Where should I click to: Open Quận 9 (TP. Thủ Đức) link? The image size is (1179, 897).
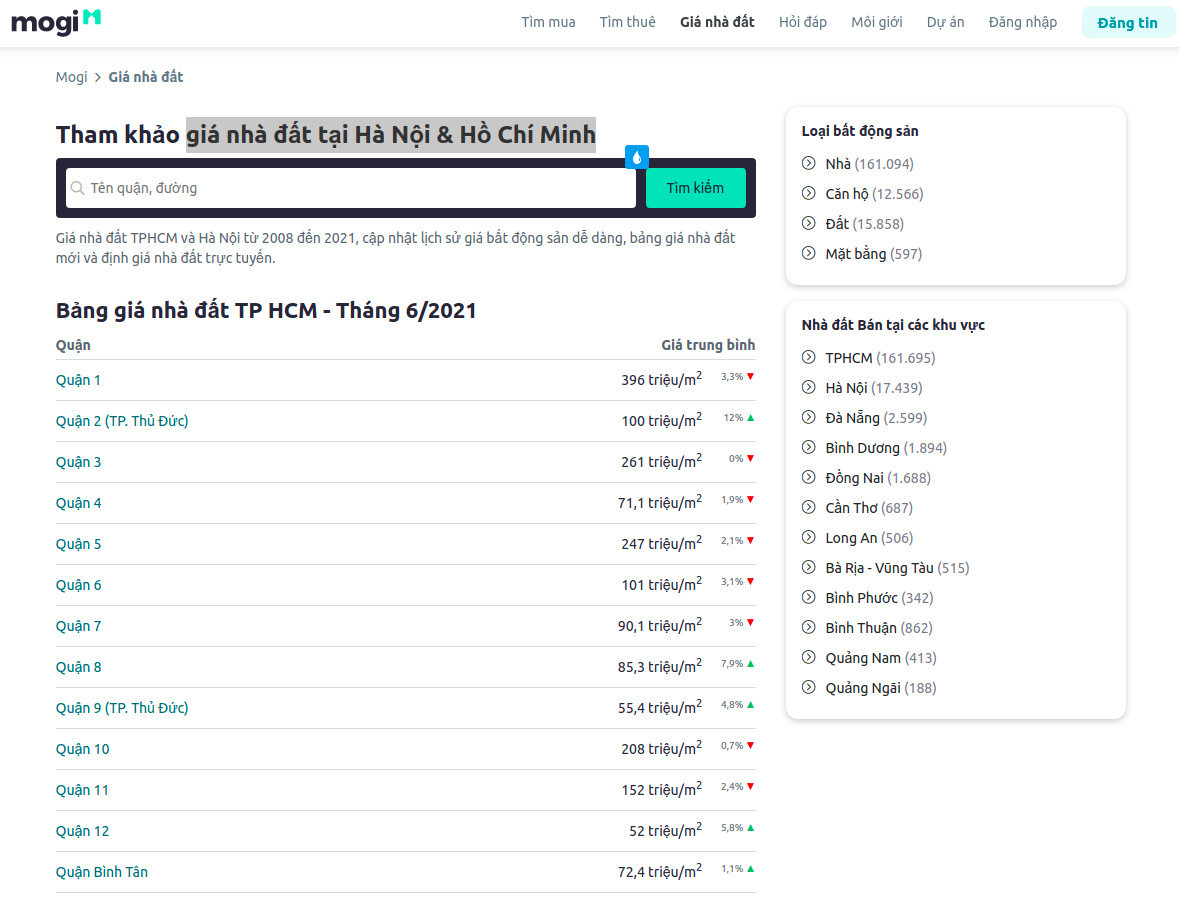(122, 708)
